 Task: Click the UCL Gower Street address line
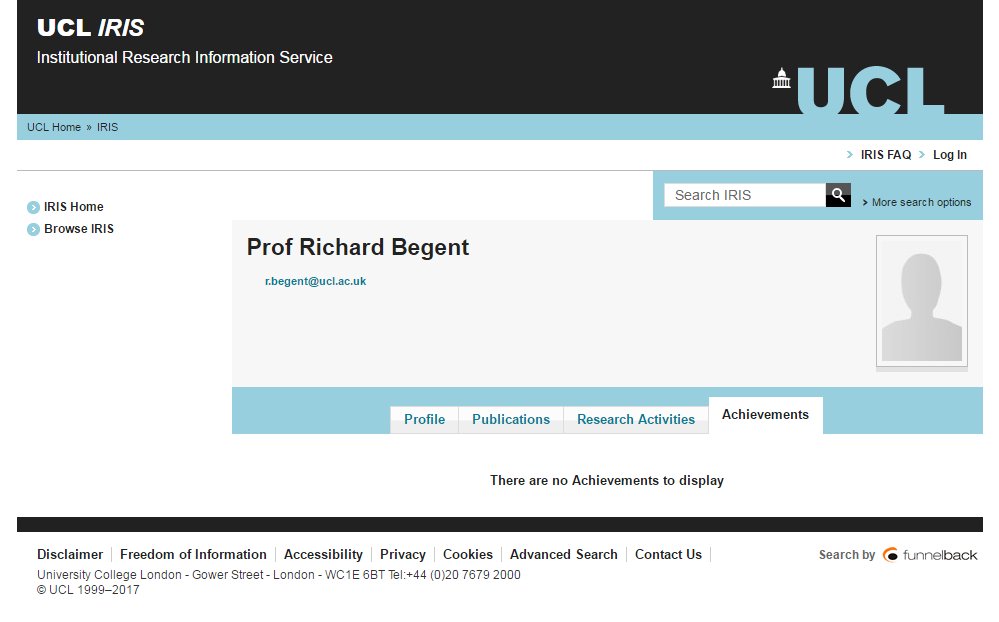tap(278, 575)
